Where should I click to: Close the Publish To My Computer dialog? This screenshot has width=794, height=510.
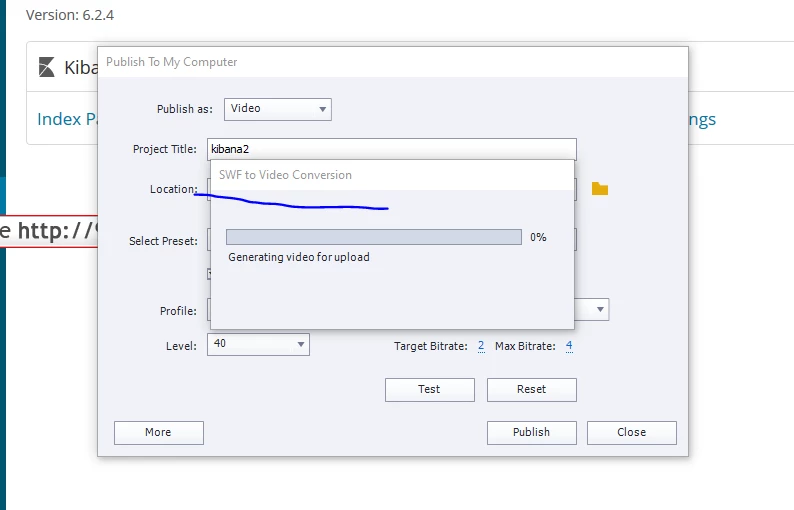pos(631,433)
